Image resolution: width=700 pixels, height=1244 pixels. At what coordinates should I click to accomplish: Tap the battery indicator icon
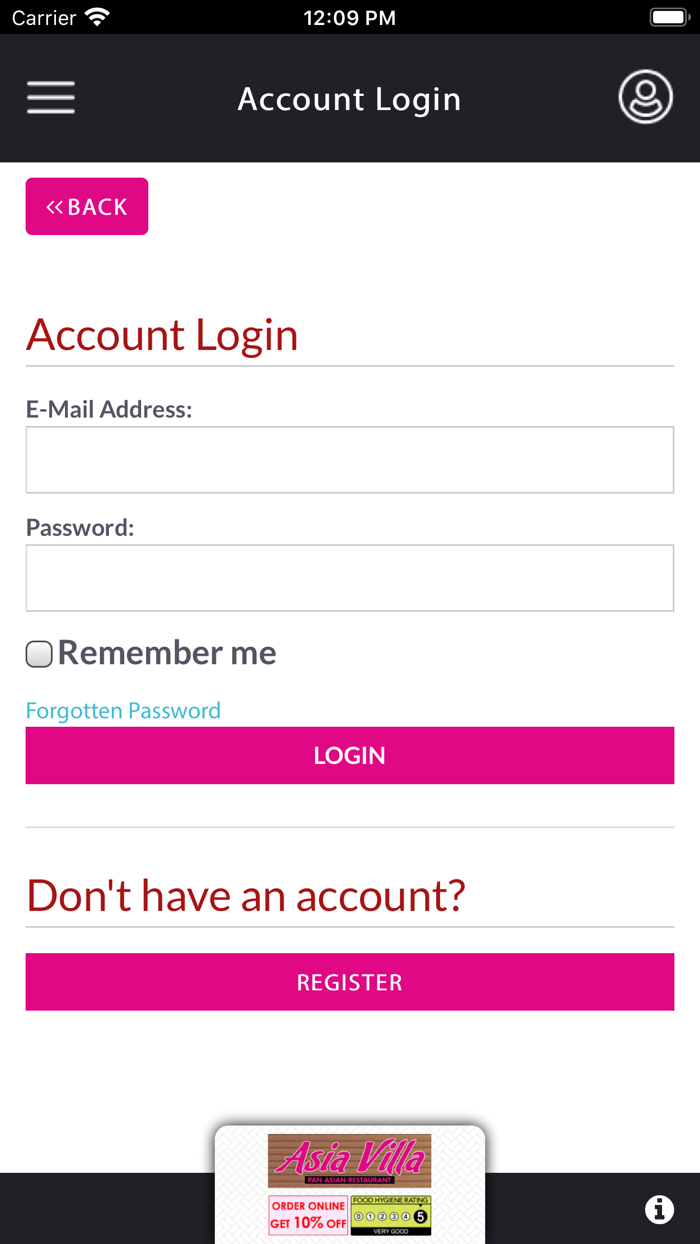tap(667, 17)
